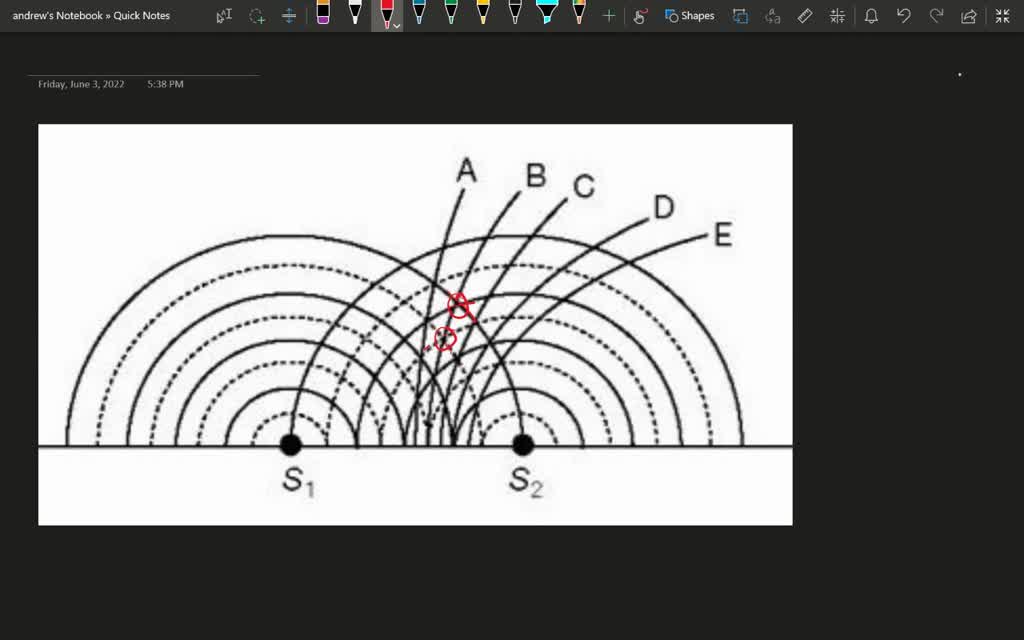Select the blue pen
1024x640 pixels.
[419, 12]
